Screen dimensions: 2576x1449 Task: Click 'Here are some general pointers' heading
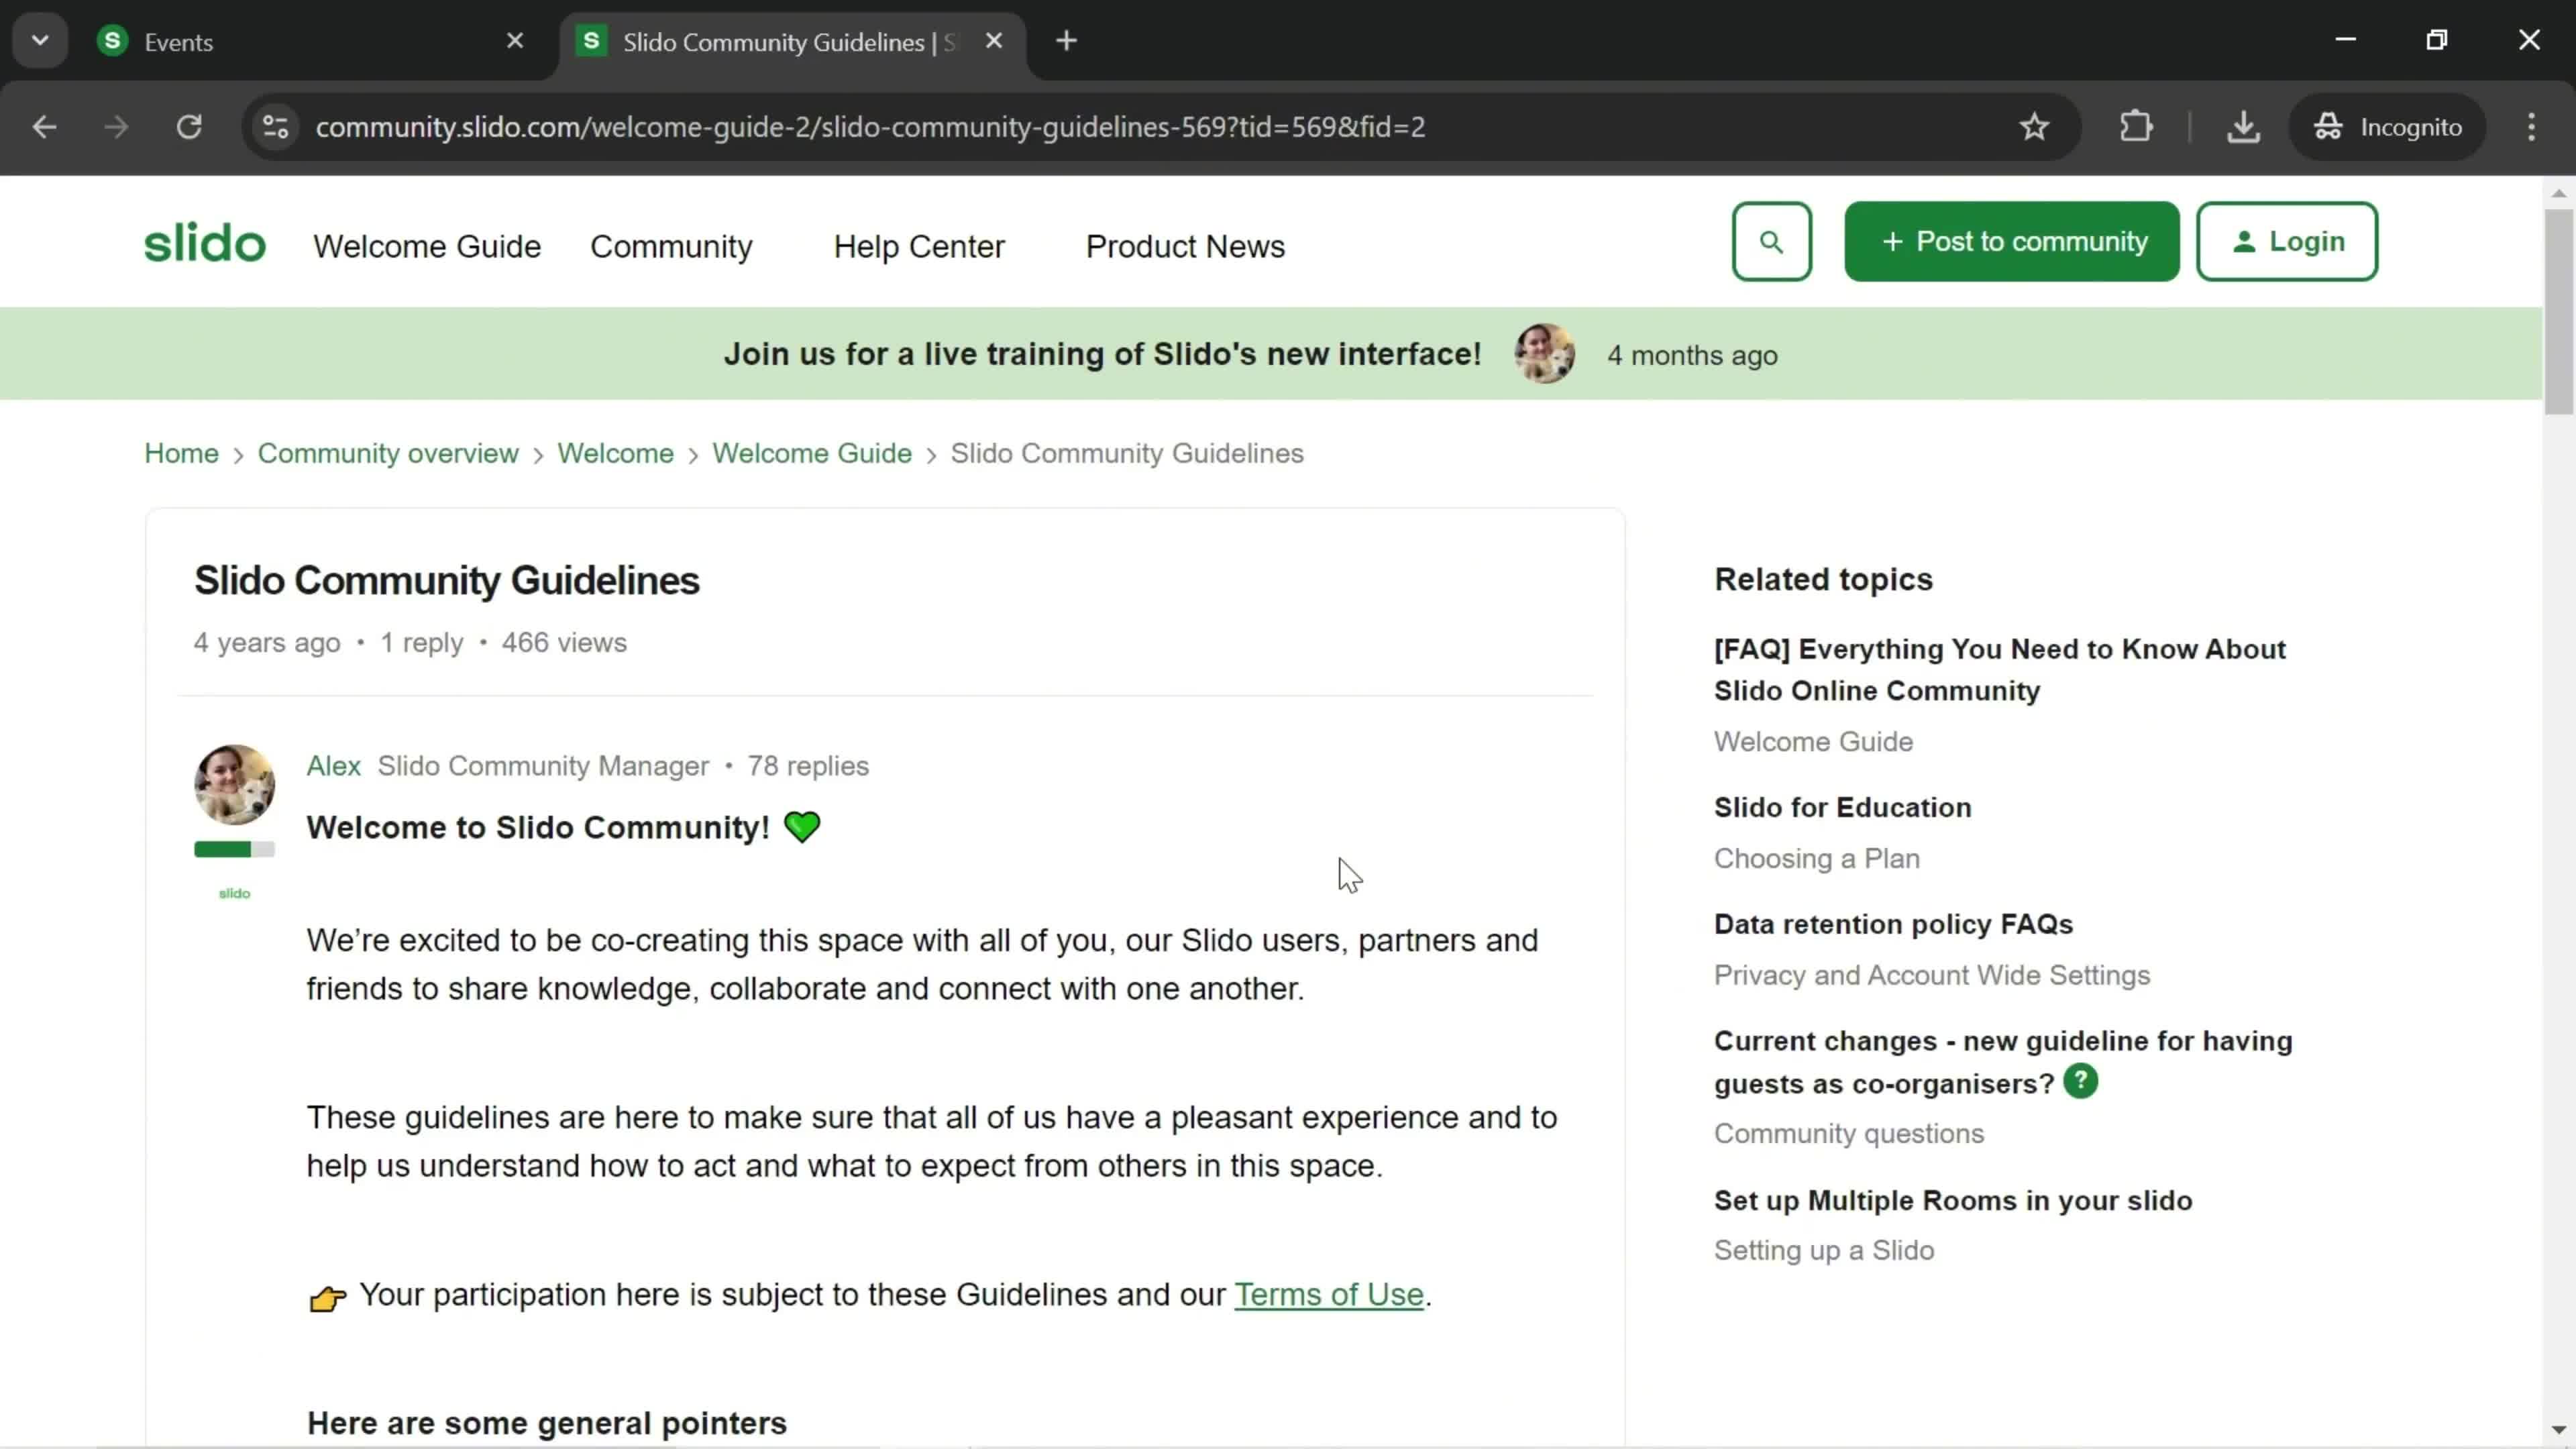[x=546, y=1424]
